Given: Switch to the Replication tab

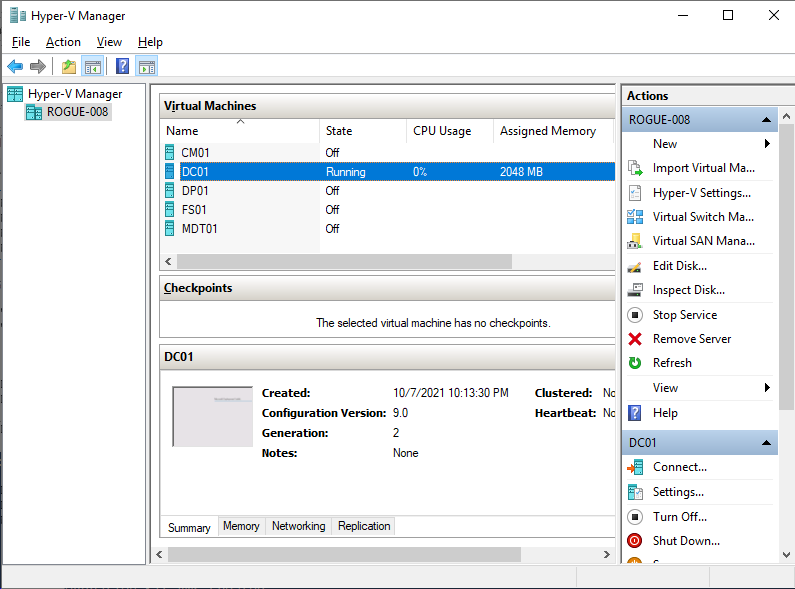Looking at the screenshot, I should tap(364, 526).
